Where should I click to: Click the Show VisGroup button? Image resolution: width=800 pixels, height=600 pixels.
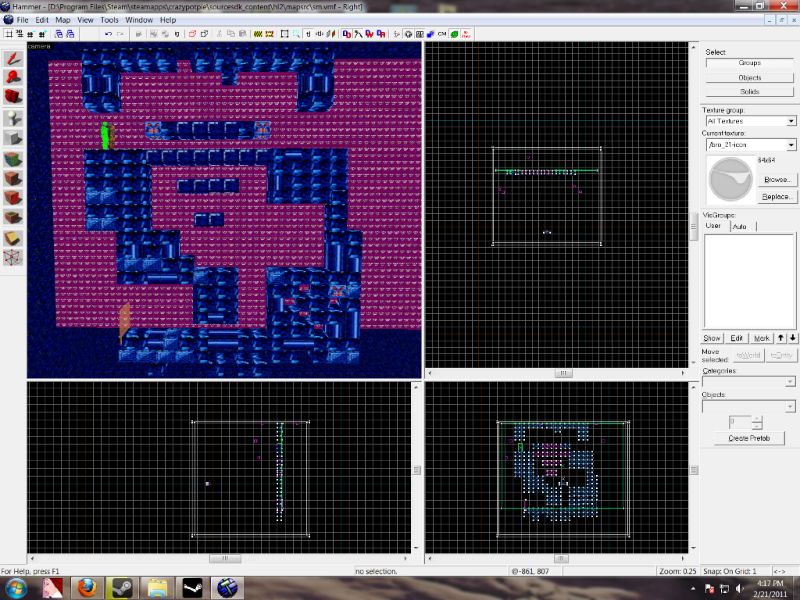click(x=712, y=338)
